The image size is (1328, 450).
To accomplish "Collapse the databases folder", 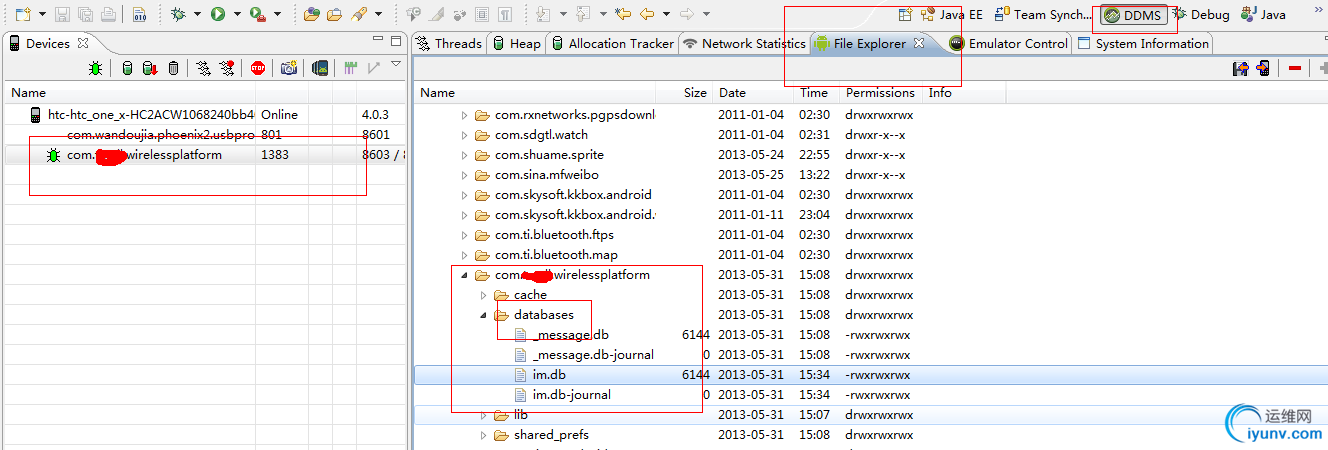I will pos(483,315).
